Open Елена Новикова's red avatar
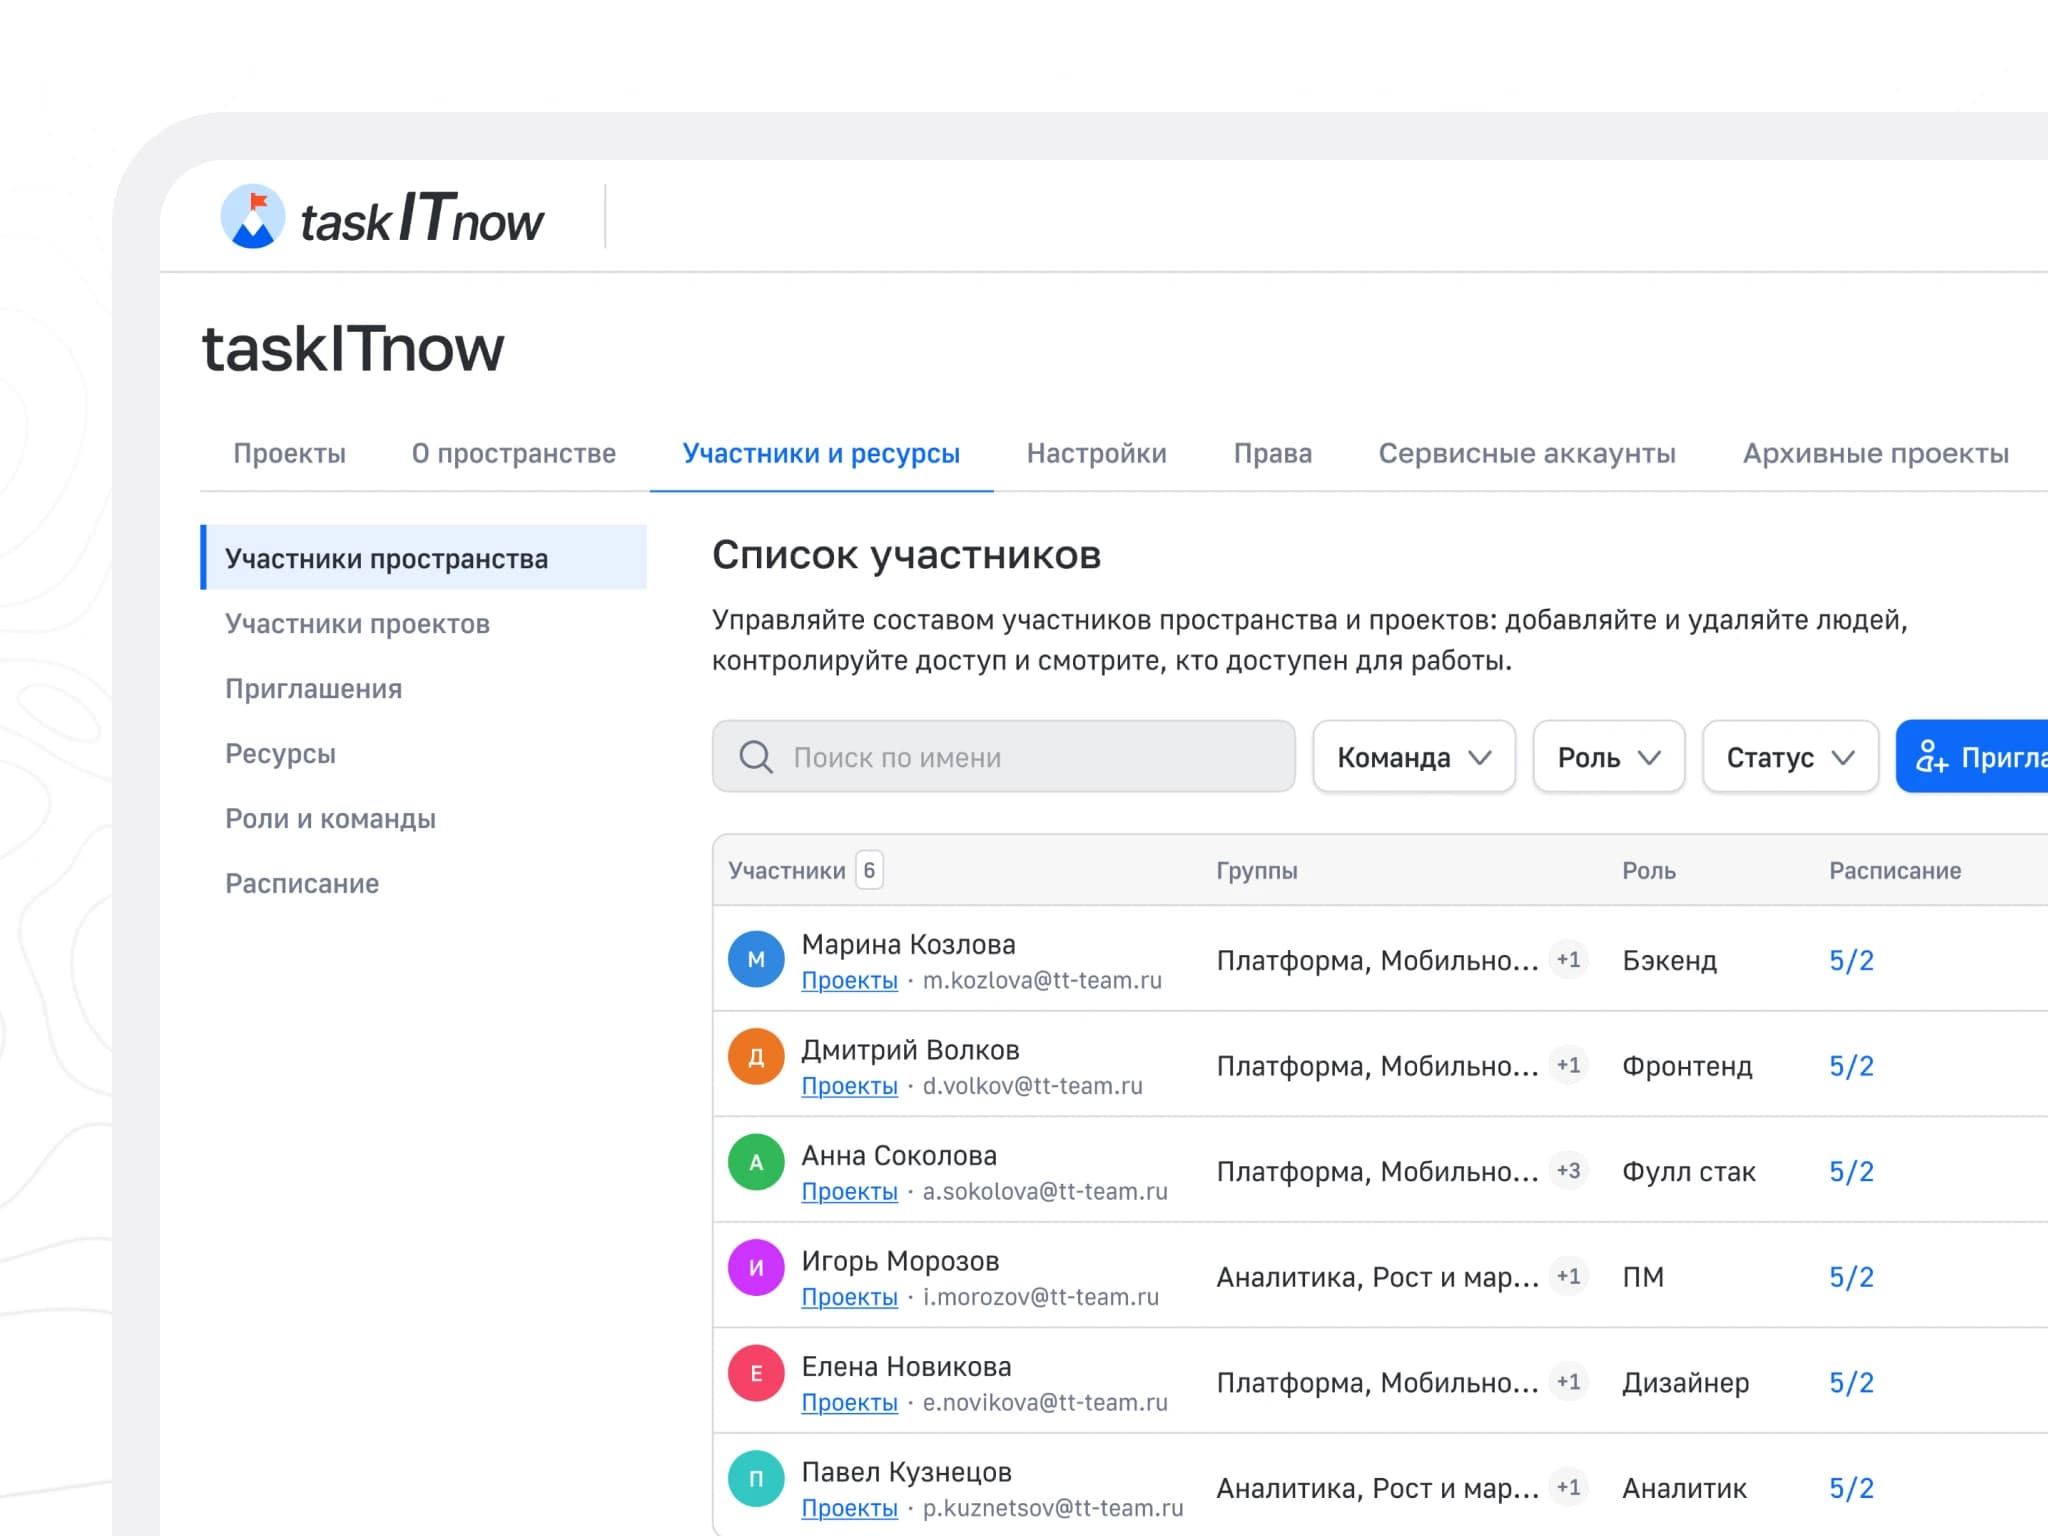Viewport: 2048px width, 1536px height. (756, 1373)
